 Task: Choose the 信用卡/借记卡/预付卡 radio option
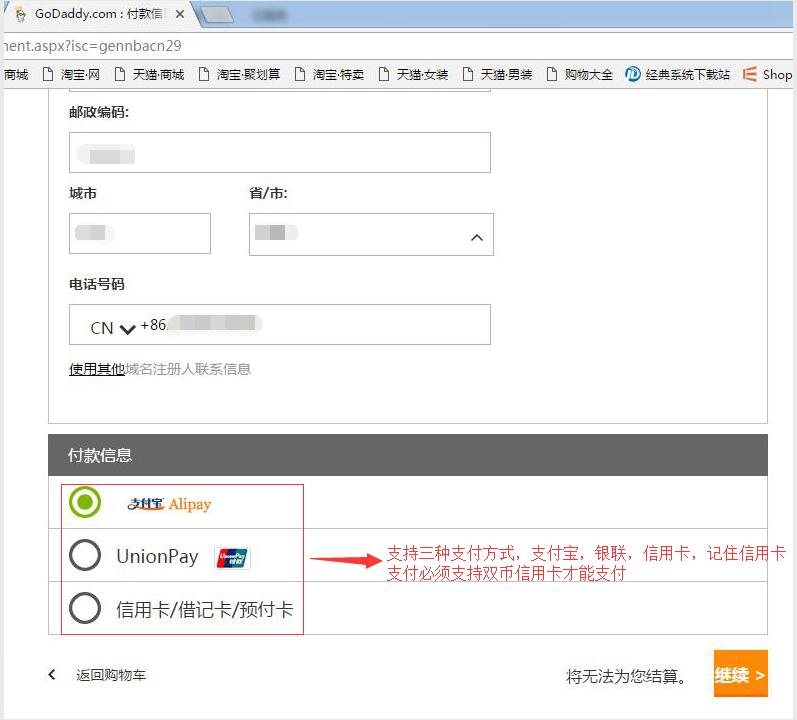click(85, 608)
